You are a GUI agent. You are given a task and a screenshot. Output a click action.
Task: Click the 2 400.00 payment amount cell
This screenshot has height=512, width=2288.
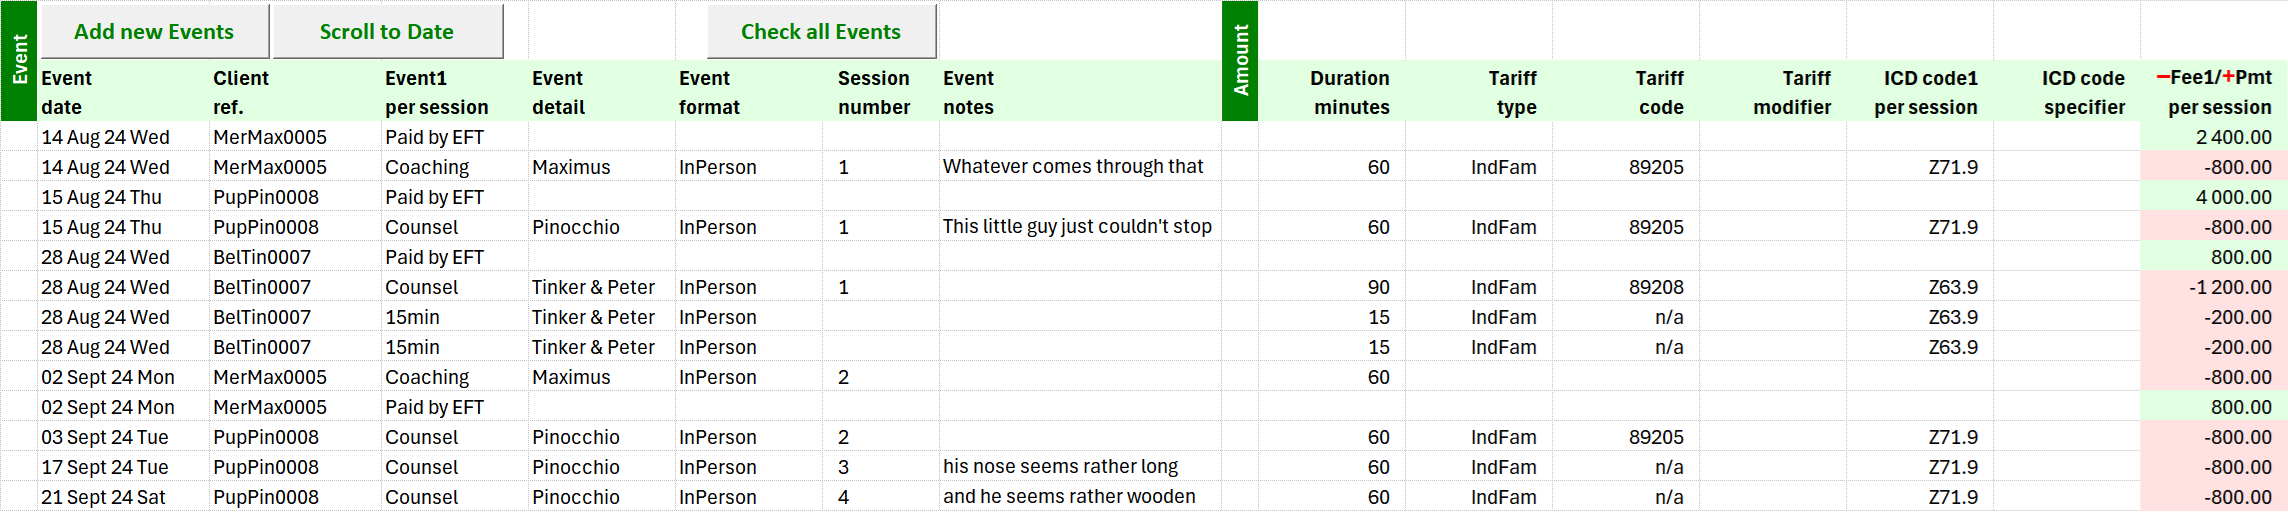(2233, 137)
